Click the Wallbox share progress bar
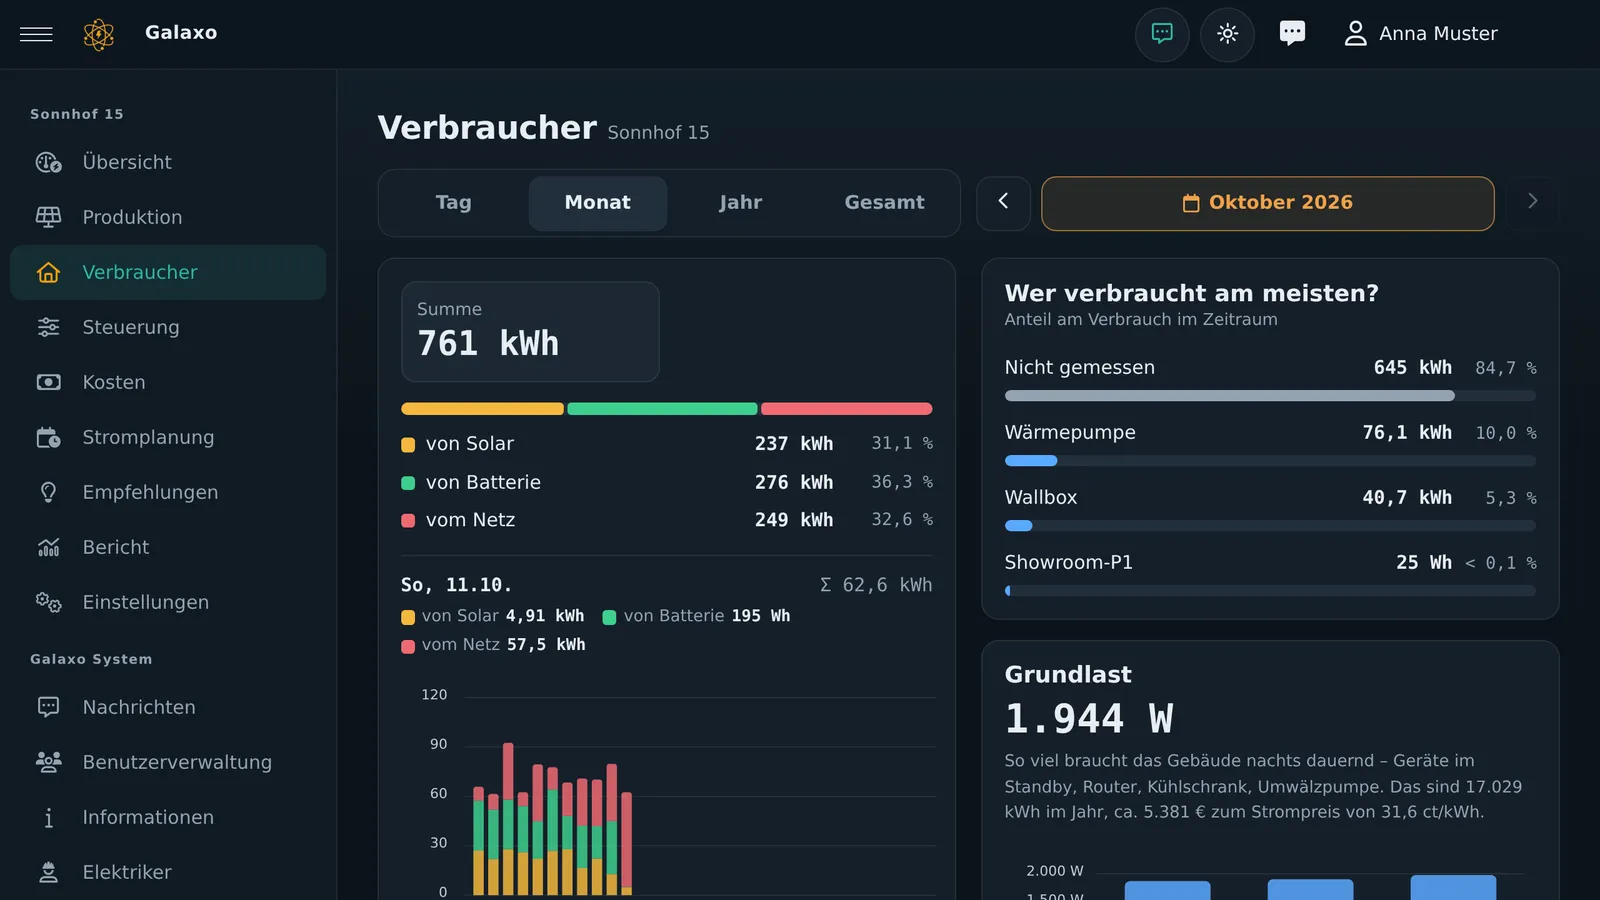This screenshot has width=1600, height=900. click(1270, 526)
